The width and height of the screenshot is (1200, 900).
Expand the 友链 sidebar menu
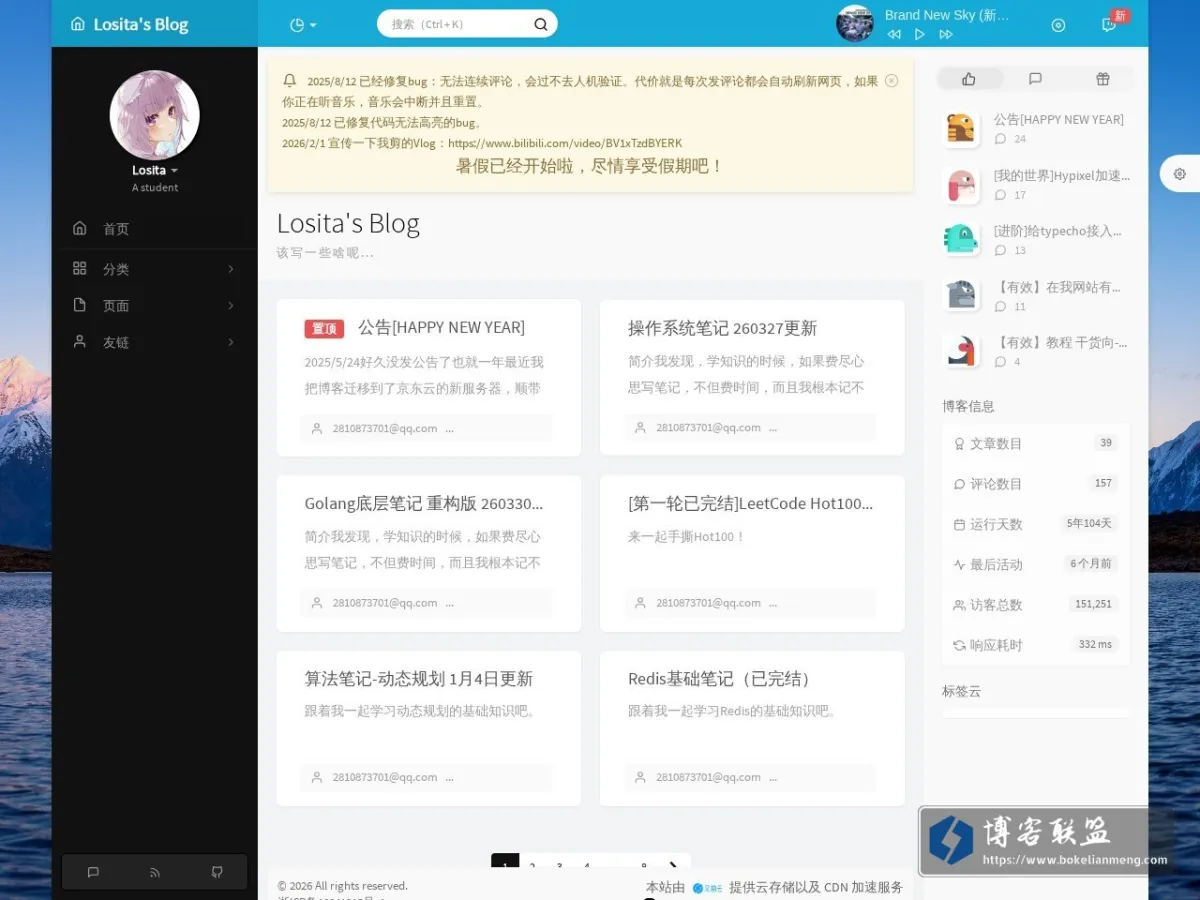tap(155, 342)
